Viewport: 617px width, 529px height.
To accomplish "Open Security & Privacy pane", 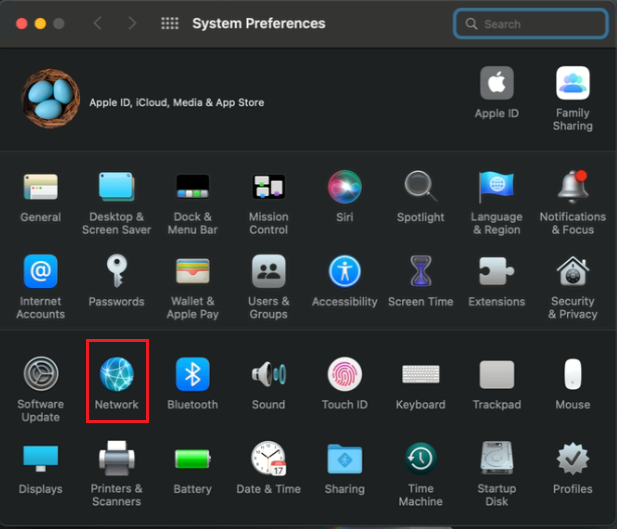I will 572,272.
